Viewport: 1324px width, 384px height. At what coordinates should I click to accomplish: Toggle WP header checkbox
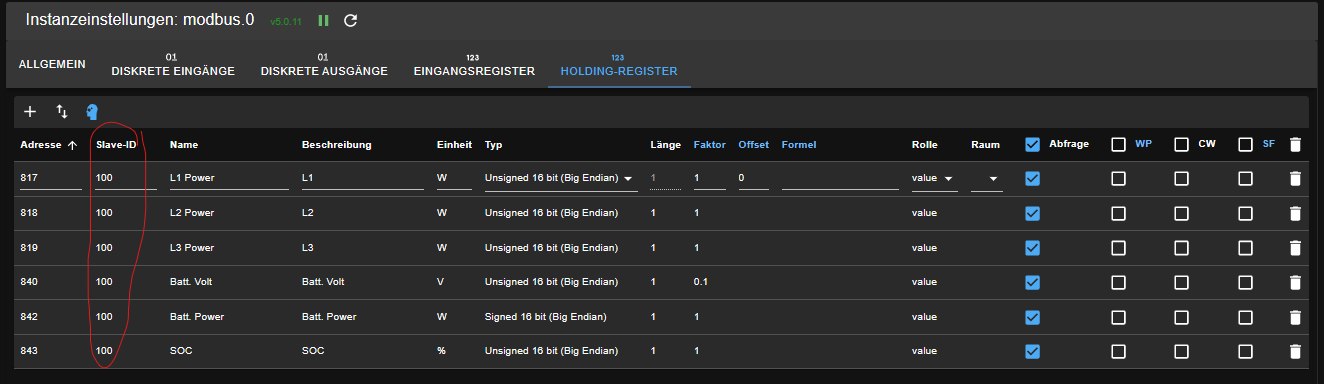coord(1119,145)
